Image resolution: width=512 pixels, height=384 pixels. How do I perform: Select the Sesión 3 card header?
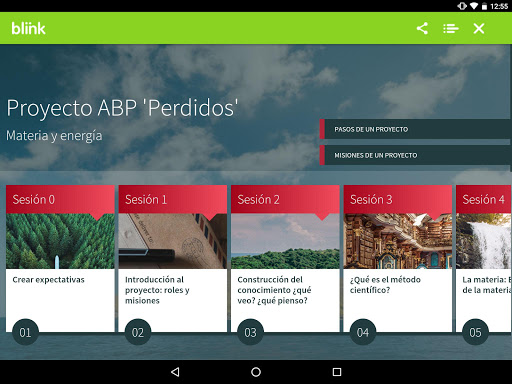tap(398, 199)
